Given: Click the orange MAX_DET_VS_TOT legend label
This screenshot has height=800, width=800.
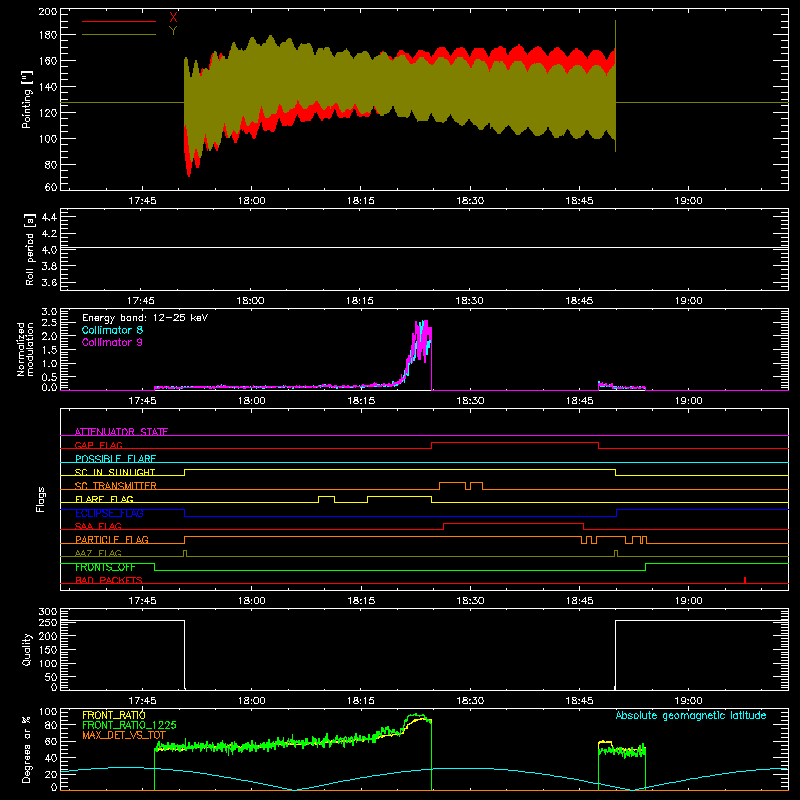Looking at the screenshot, I should pyautogui.click(x=124, y=735).
